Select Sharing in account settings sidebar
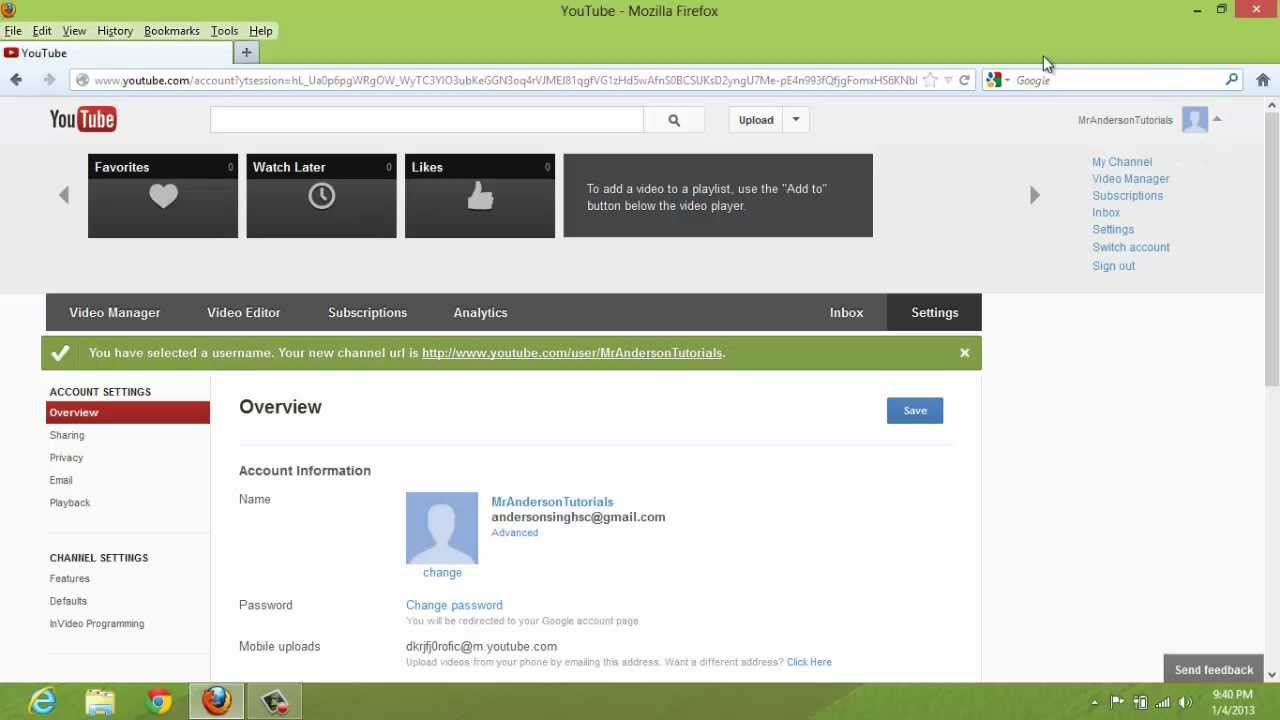 coord(67,435)
